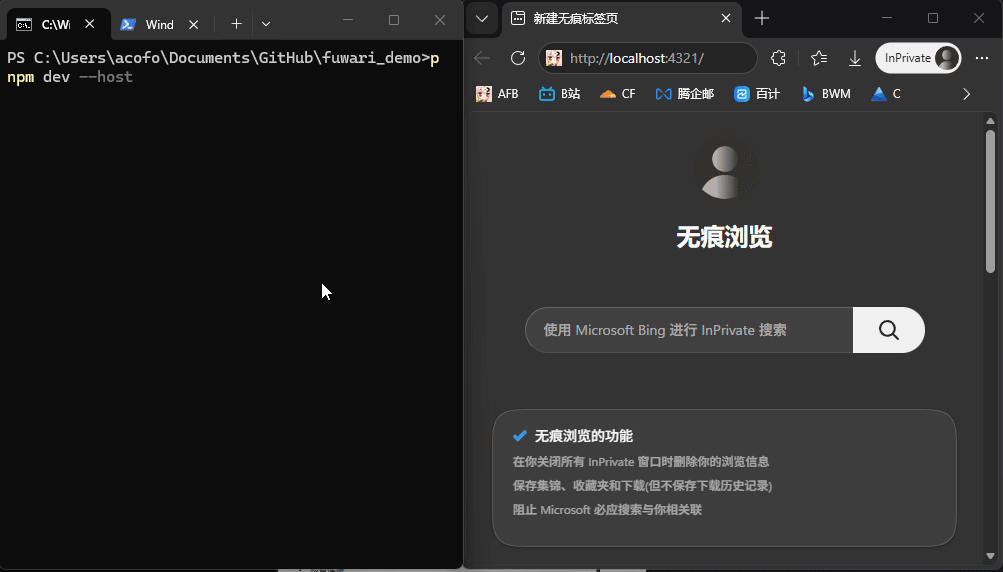Screen dimensions: 1003x572
Task: Open the BWM bookmark
Action: click(826, 94)
